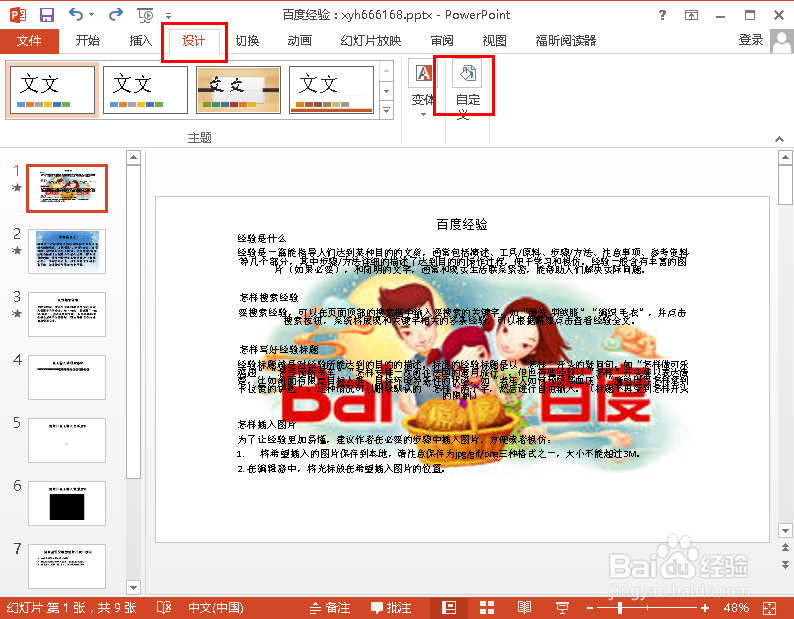Switch to Slide Sorter view icon
The image size is (794, 619).
click(x=487, y=607)
